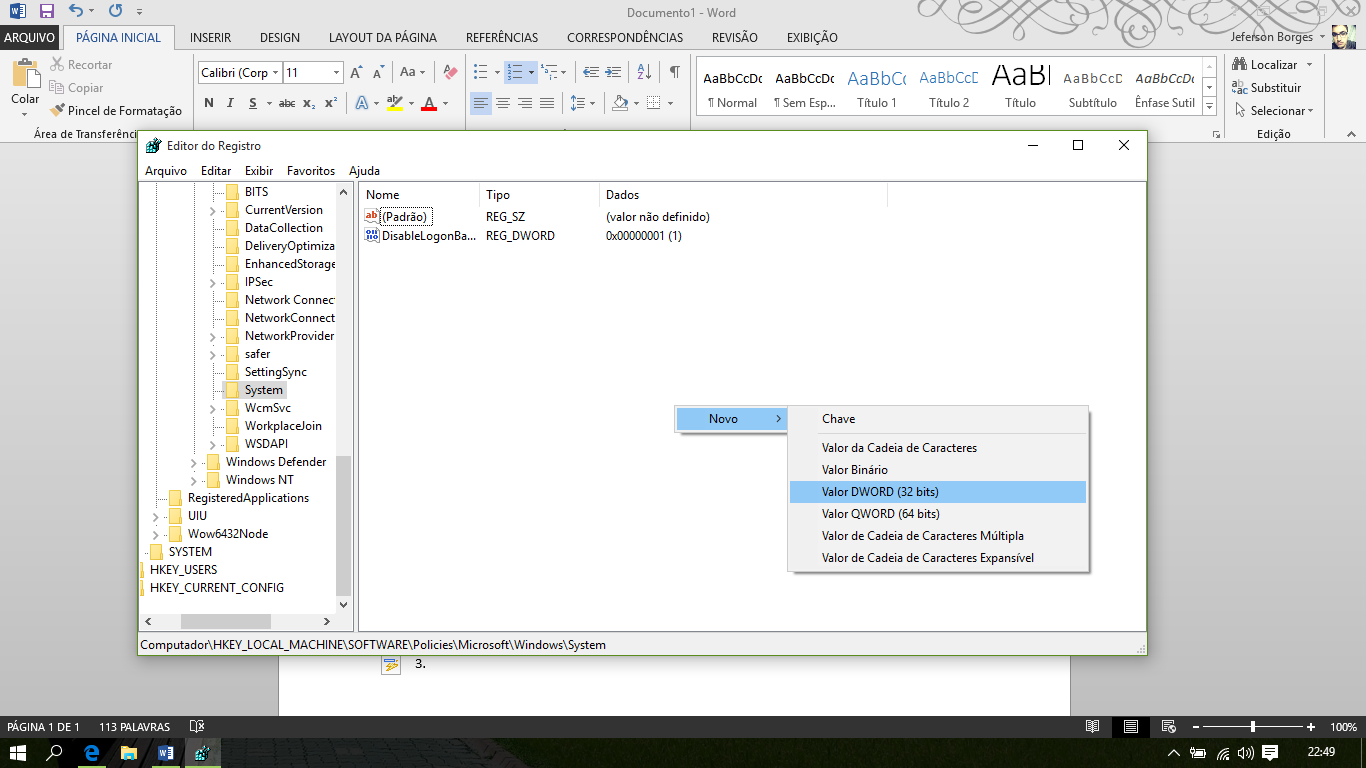
Task: Select Valor DWORD (32 bits) menu item
Action: click(x=937, y=492)
